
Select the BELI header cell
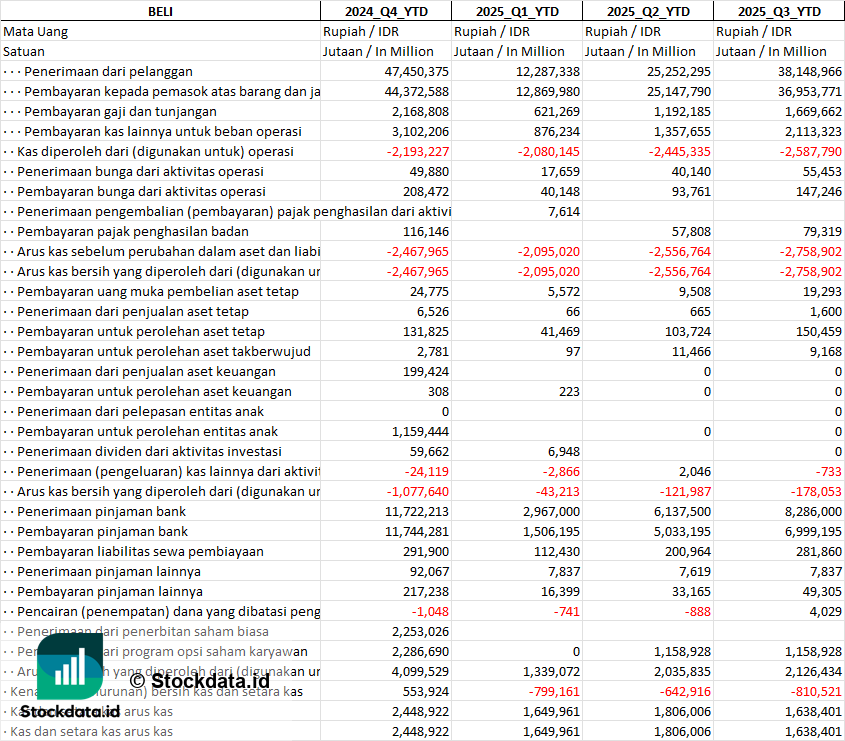coord(159,11)
